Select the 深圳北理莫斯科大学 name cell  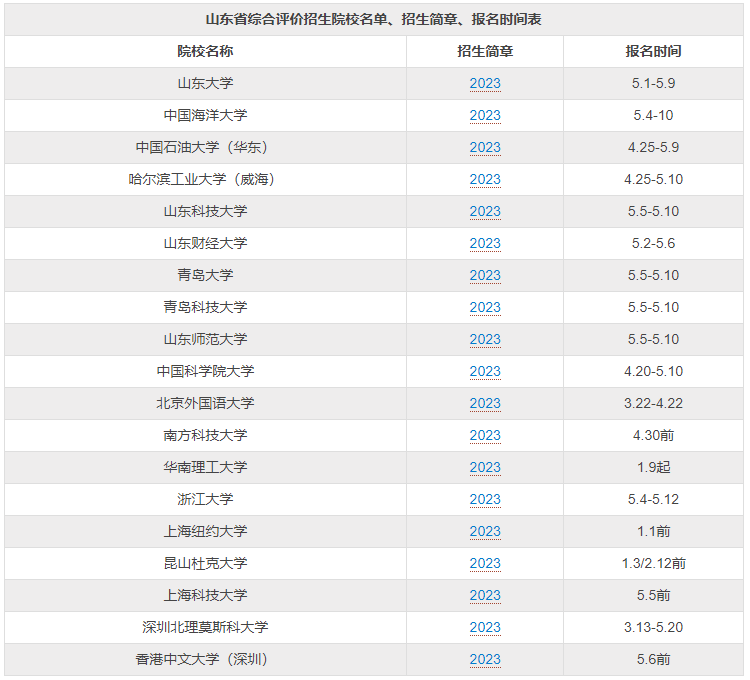pos(206,628)
